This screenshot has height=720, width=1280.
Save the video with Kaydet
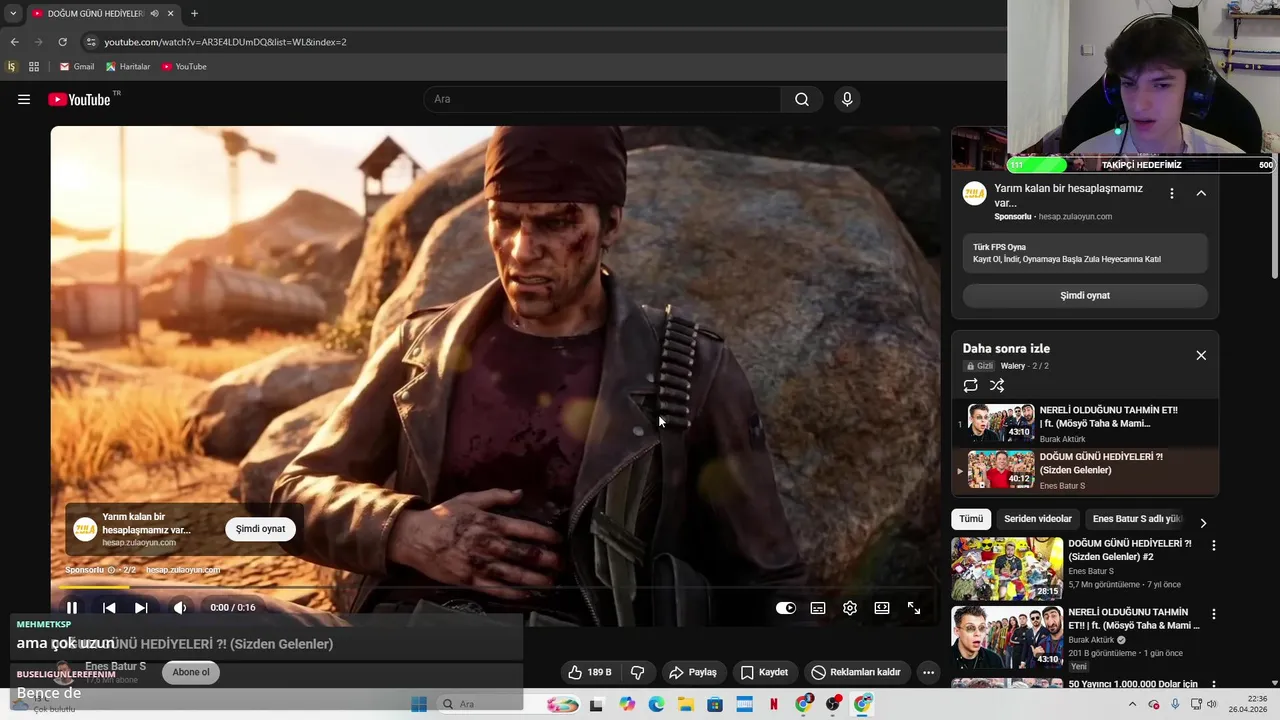[x=764, y=672]
